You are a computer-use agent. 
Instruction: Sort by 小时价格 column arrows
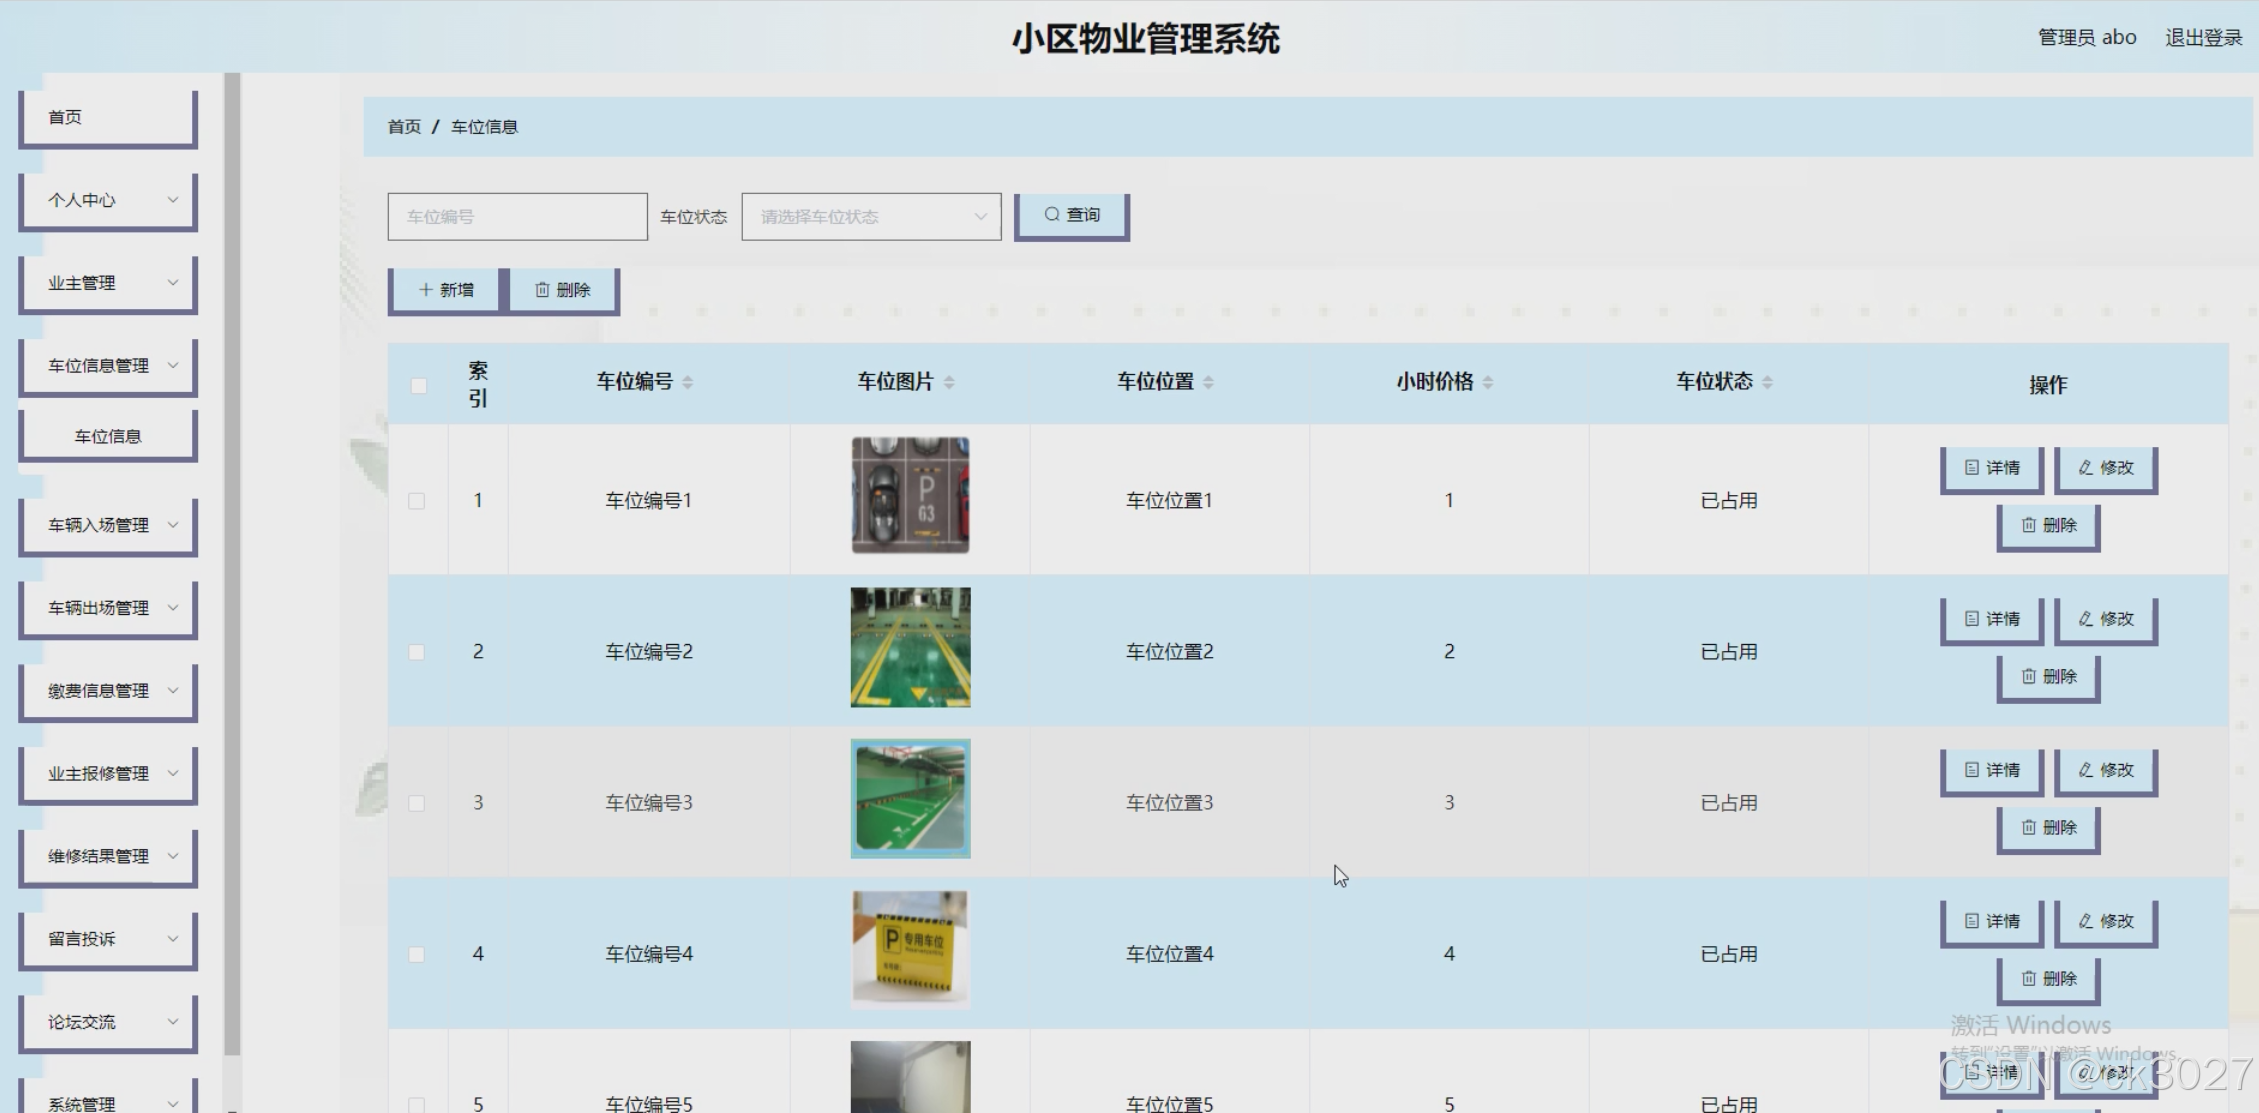[x=1487, y=382]
